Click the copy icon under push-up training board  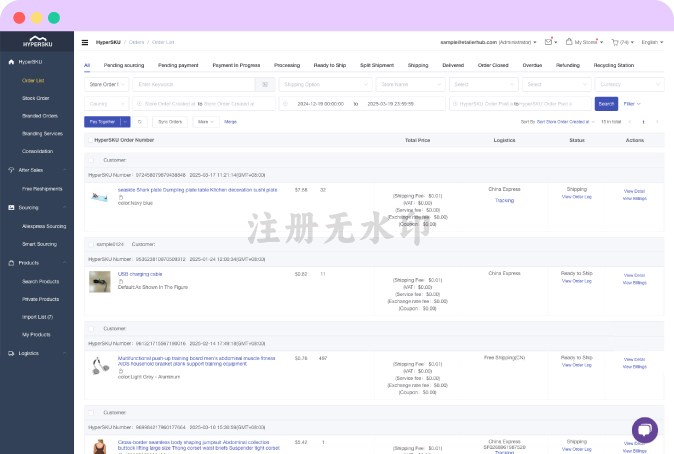(121, 371)
